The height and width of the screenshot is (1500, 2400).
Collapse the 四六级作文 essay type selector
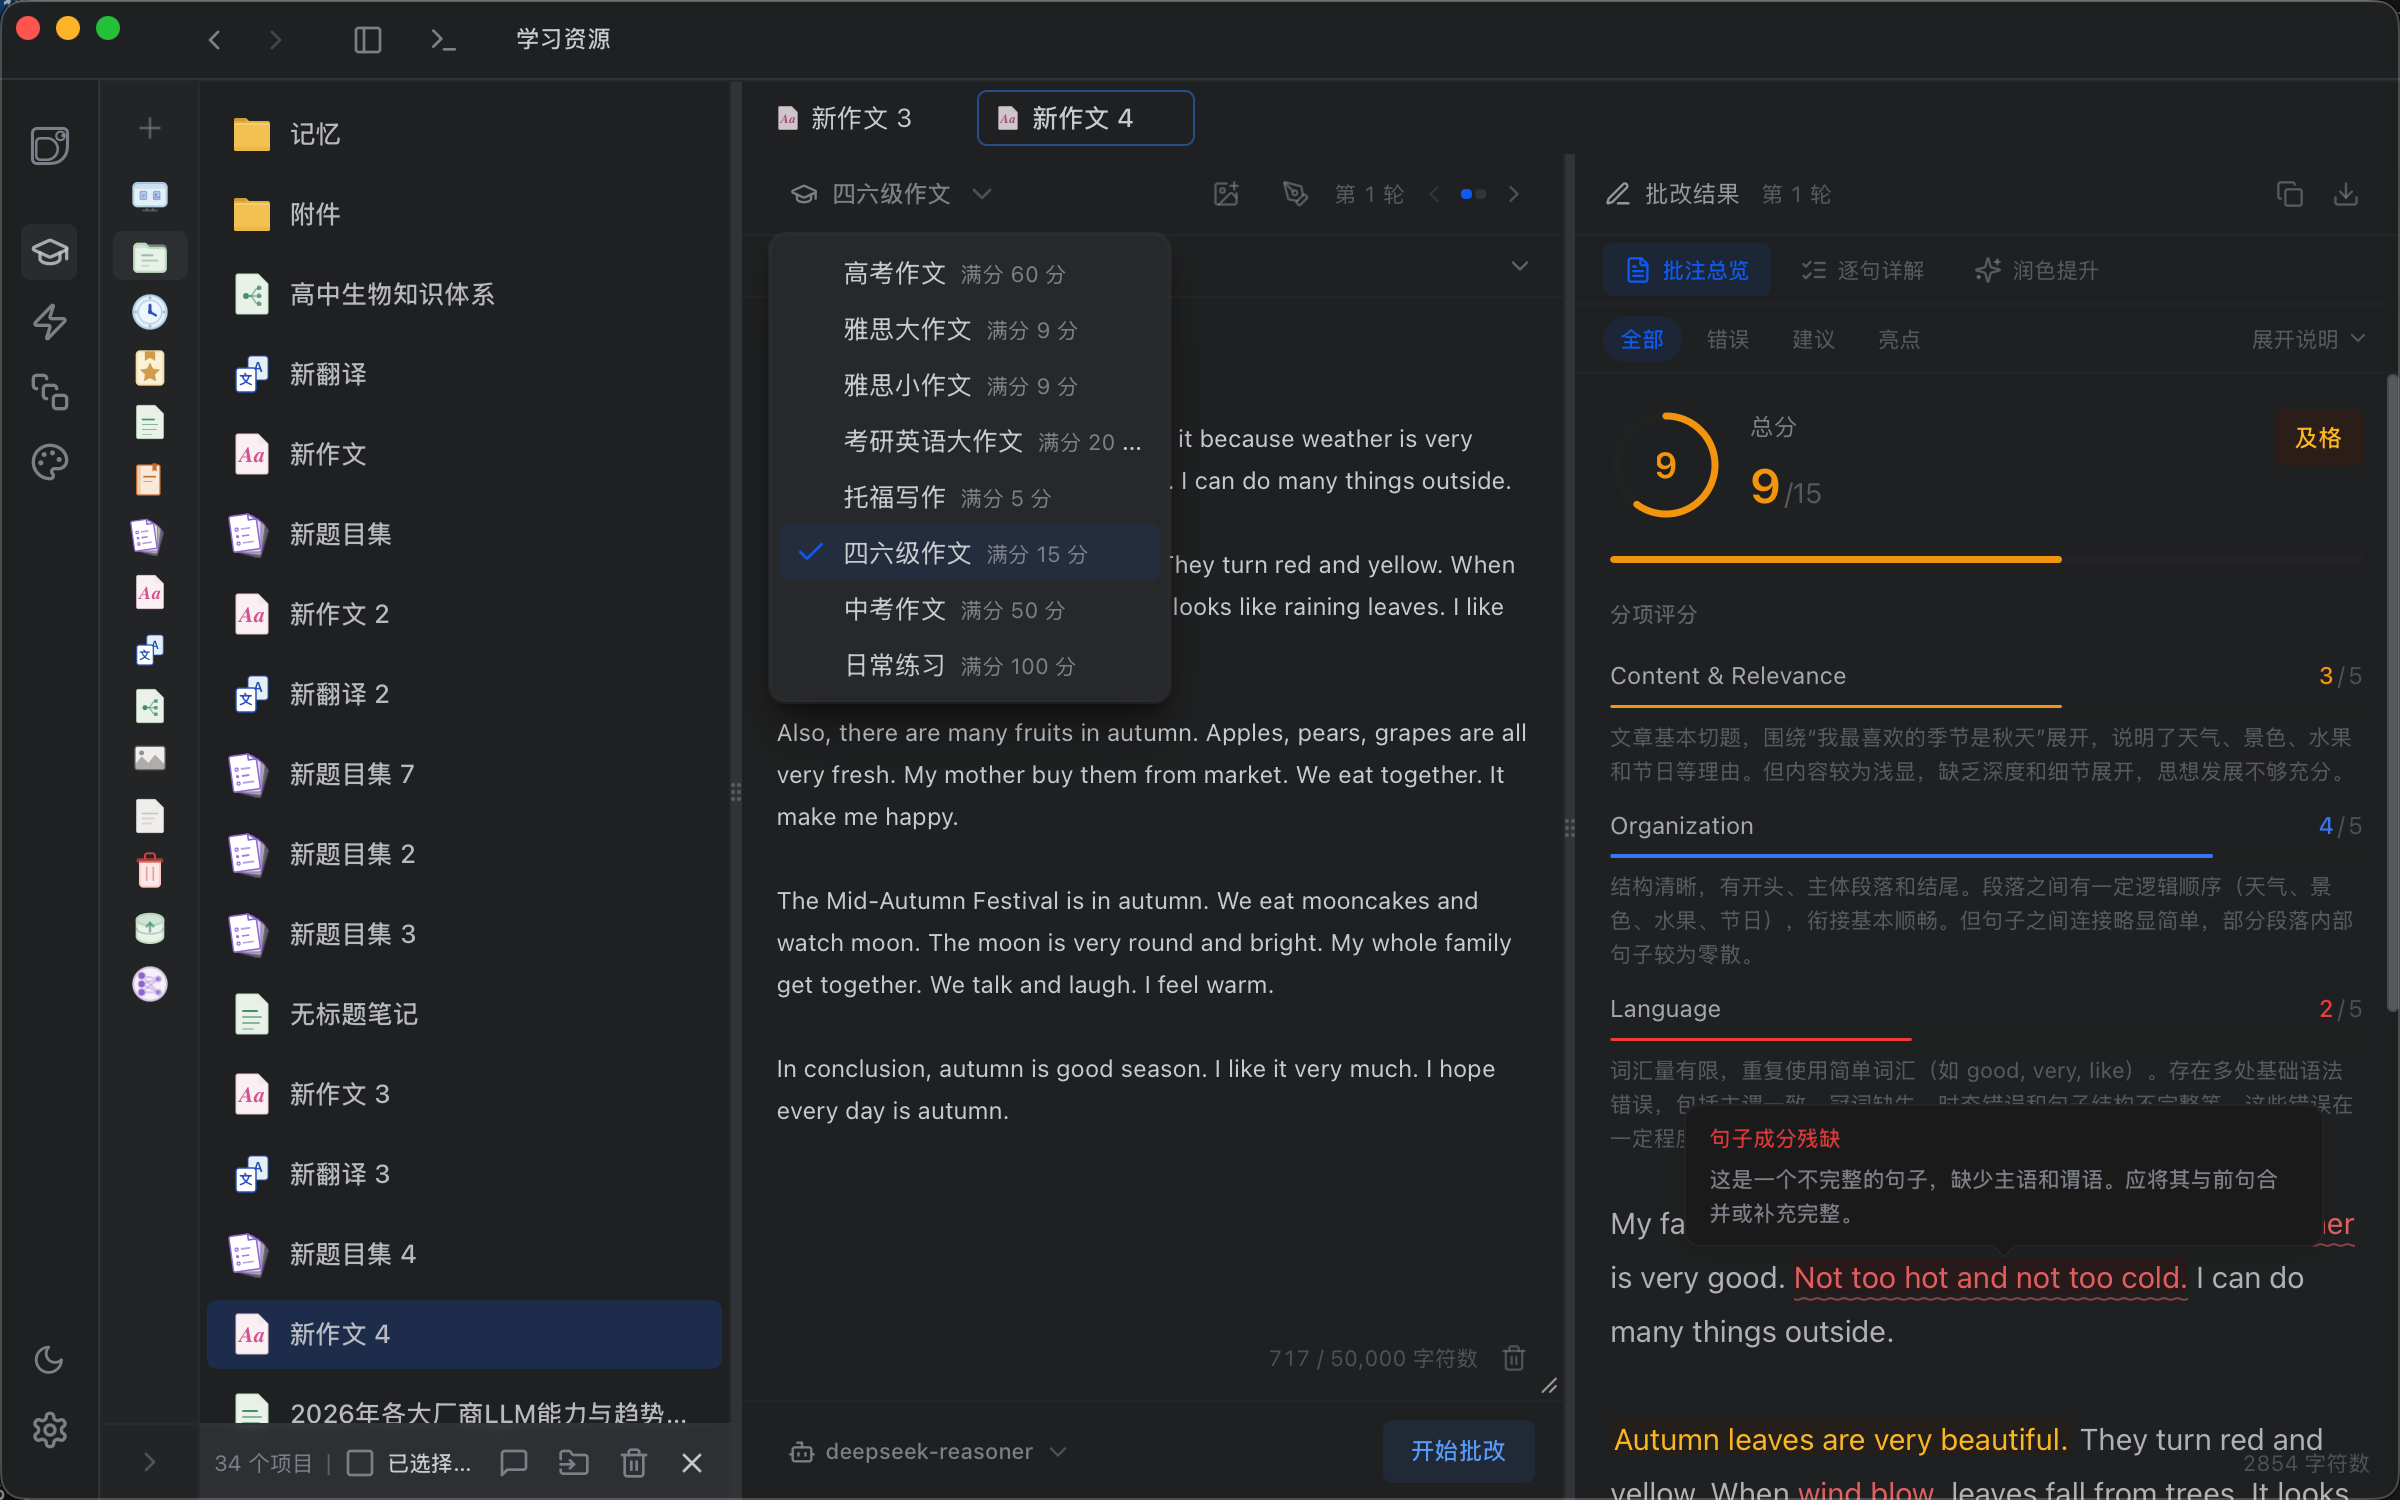891,194
